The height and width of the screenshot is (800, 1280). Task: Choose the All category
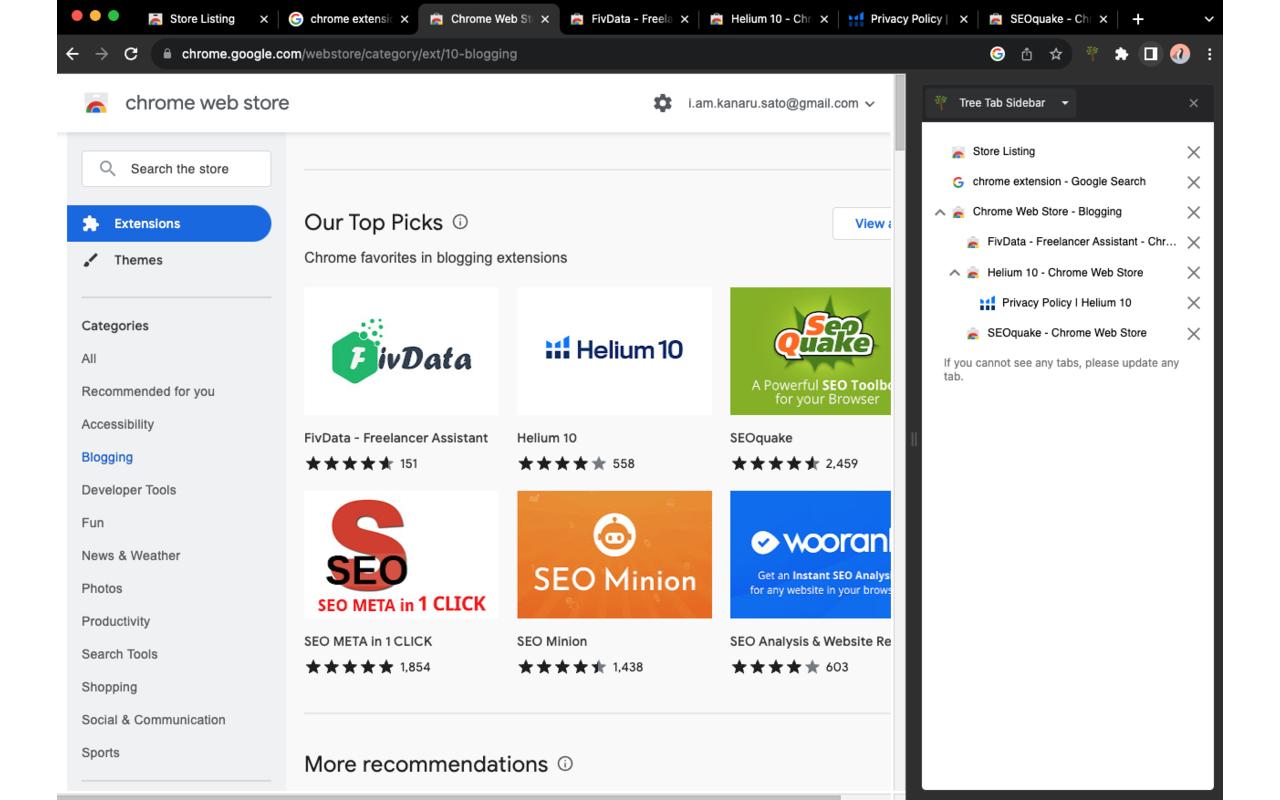[x=89, y=359]
